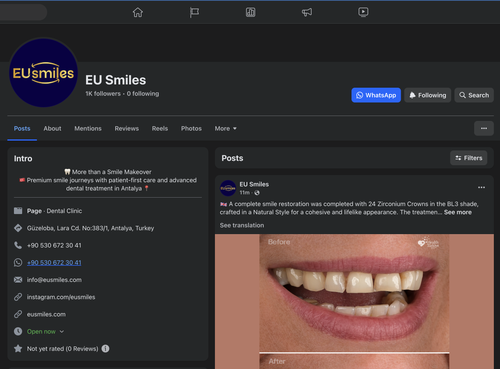The width and height of the screenshot is (500, 369).
Task: Click the phone number +90 530 672 30 41 text
Action: (54, 245)
